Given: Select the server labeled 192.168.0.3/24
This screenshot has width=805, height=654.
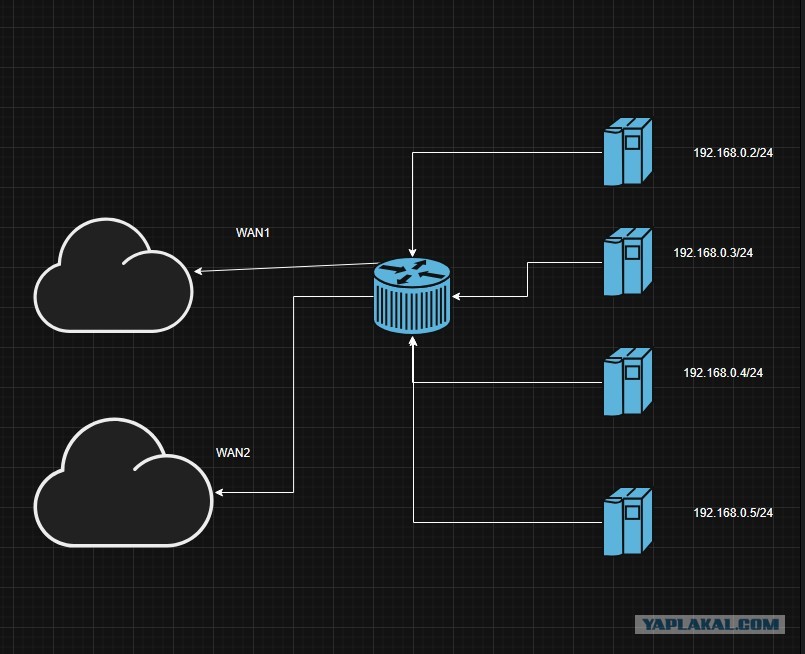Looking at the screenshot, I should [x=627, y=262].
